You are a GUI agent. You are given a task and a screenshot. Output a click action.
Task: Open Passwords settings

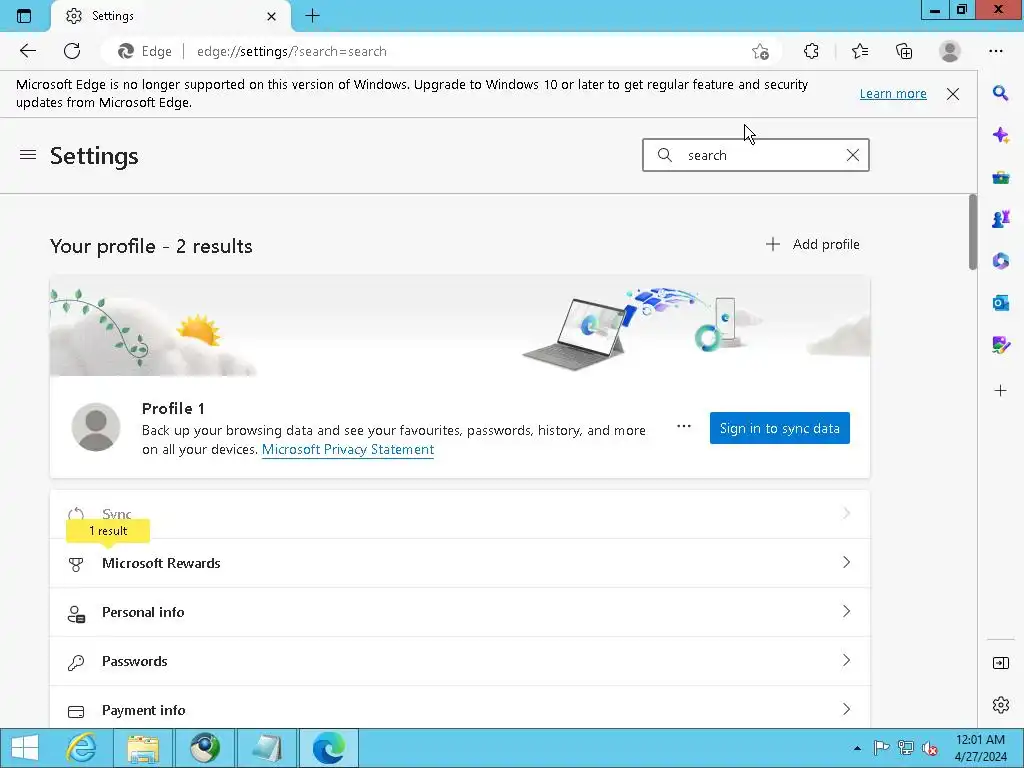click(x=460, y=661)
